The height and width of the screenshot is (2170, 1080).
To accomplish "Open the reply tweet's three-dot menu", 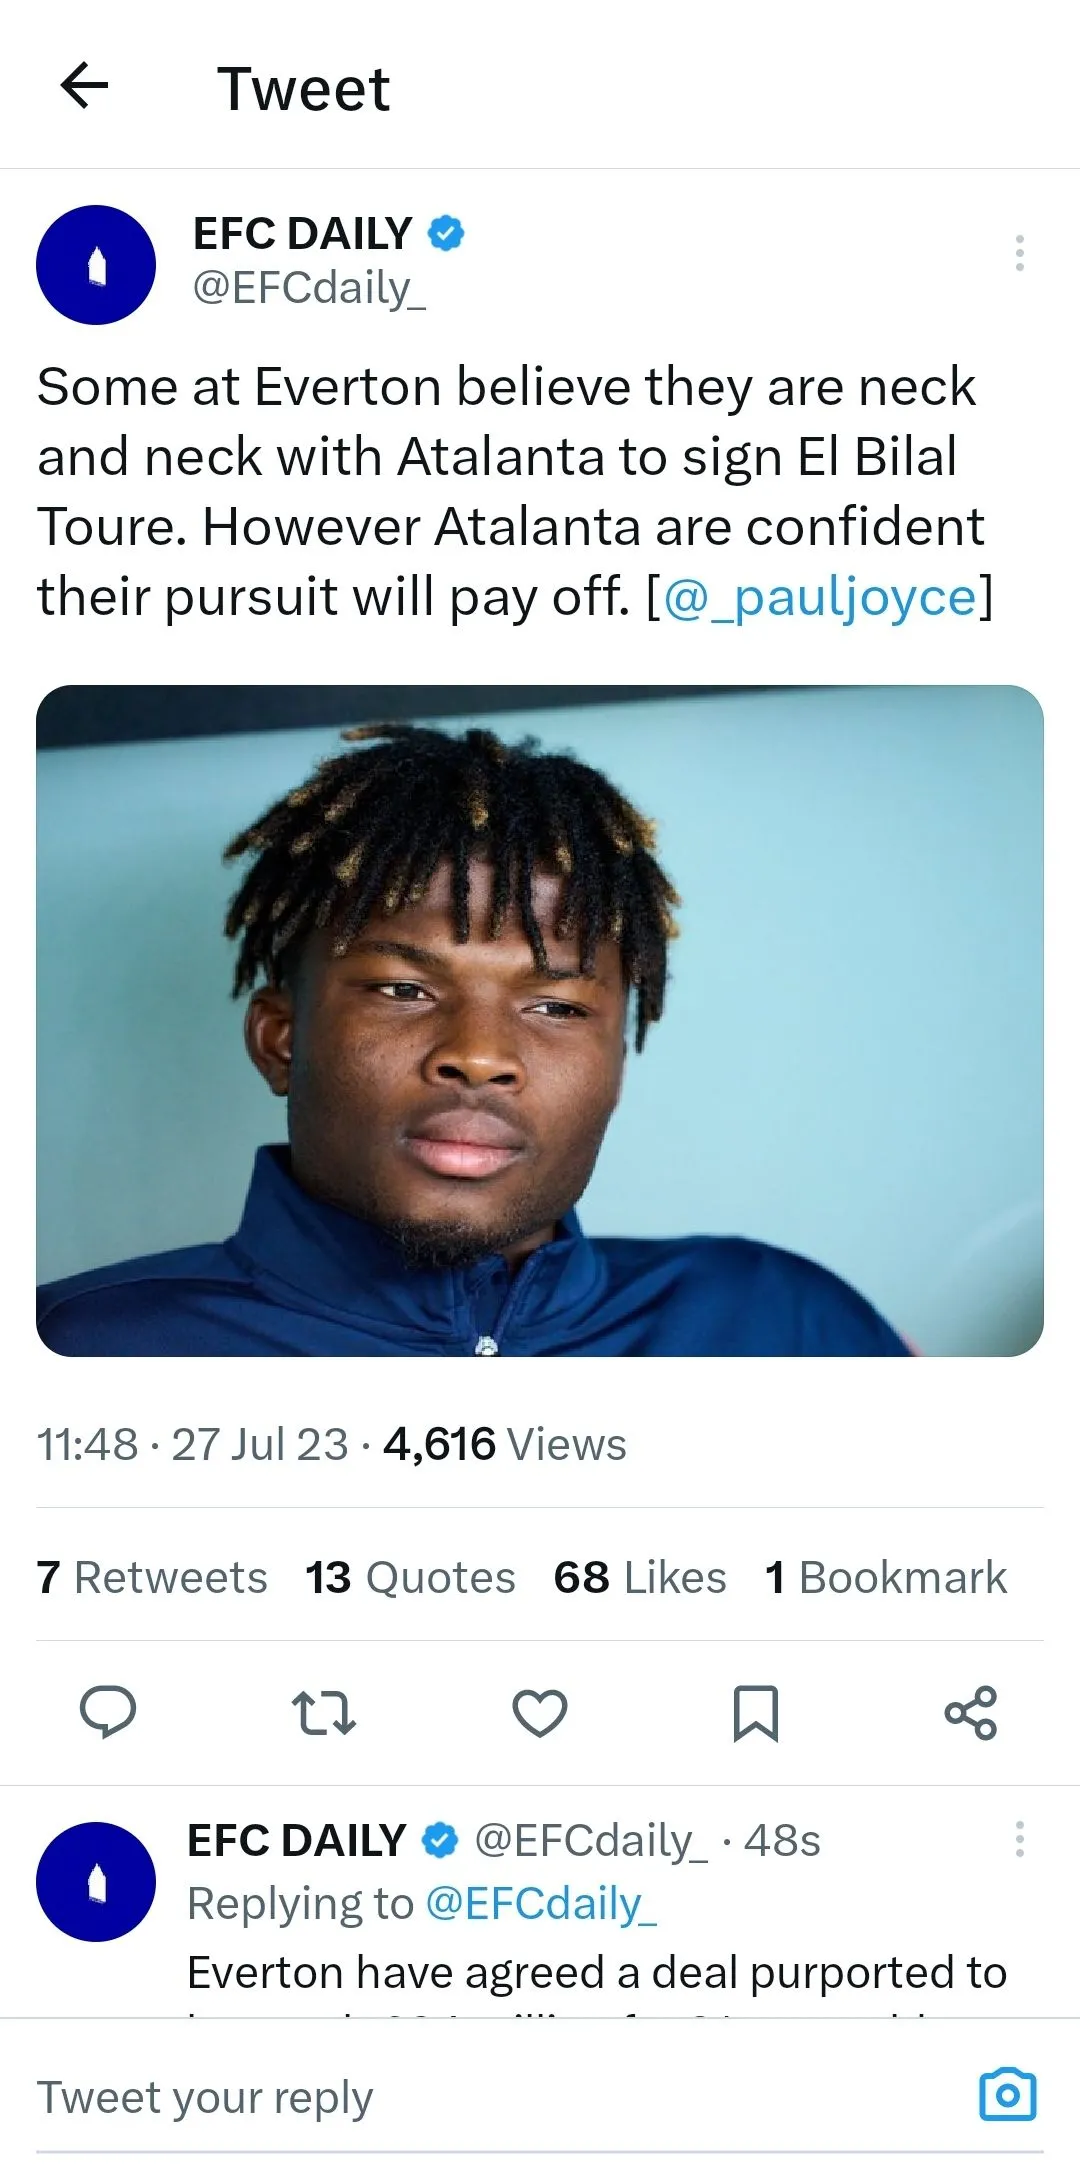I will coord(1019,1839).
